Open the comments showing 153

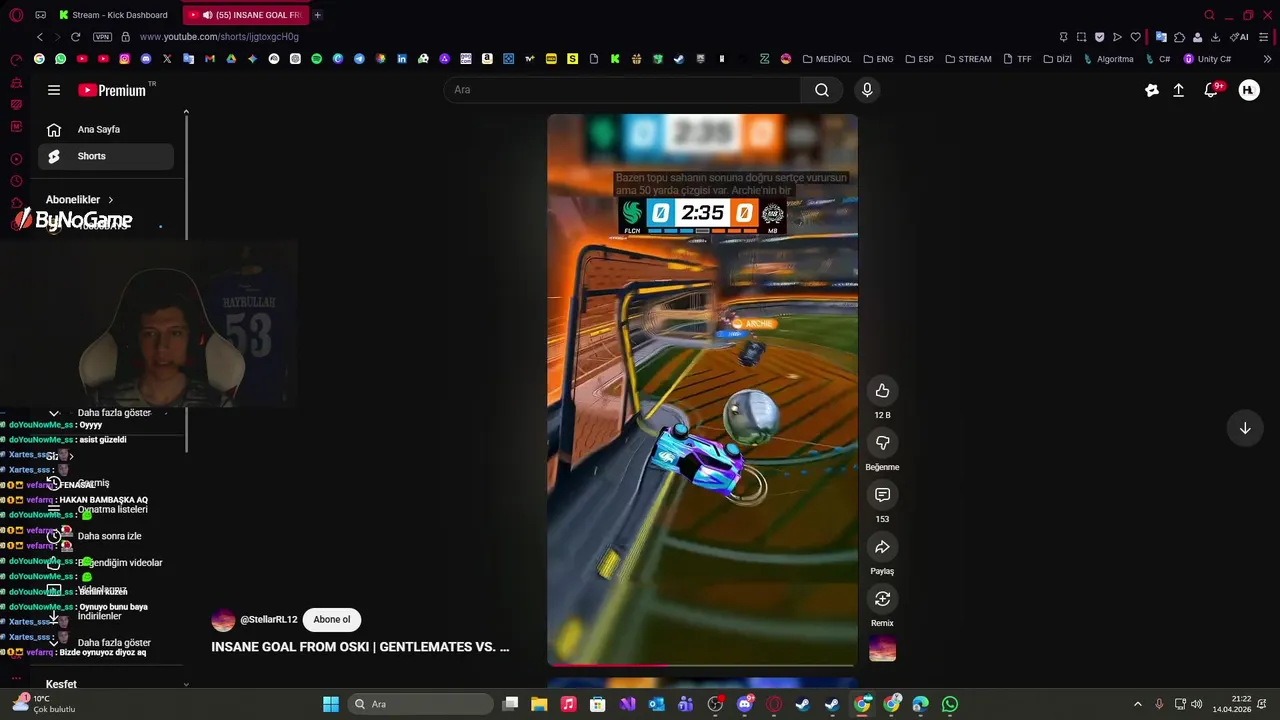pos(882,495)
